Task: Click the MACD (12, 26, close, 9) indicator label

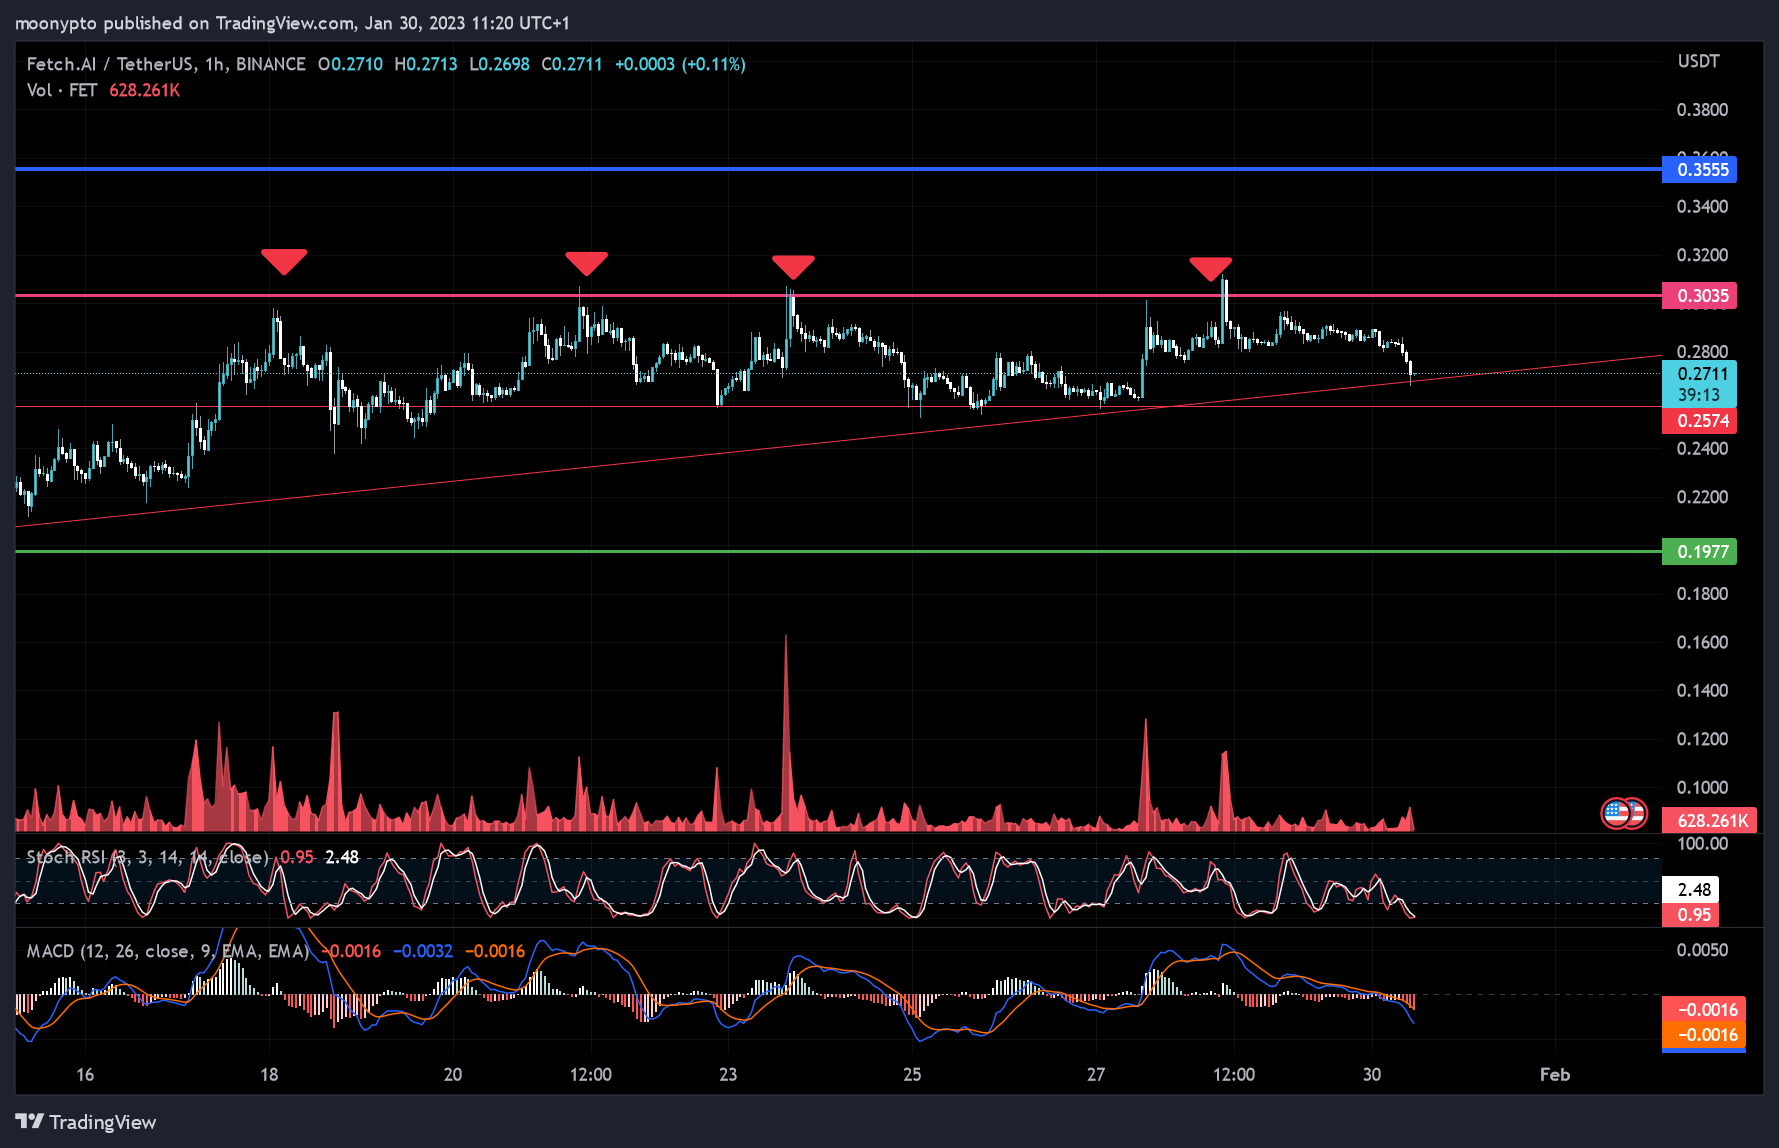Action: [168, 951]
